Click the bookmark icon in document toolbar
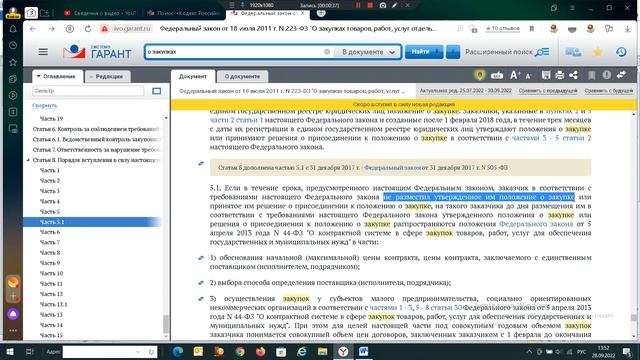This screenshot has width=640, height=360. click(x=591, y=75)
